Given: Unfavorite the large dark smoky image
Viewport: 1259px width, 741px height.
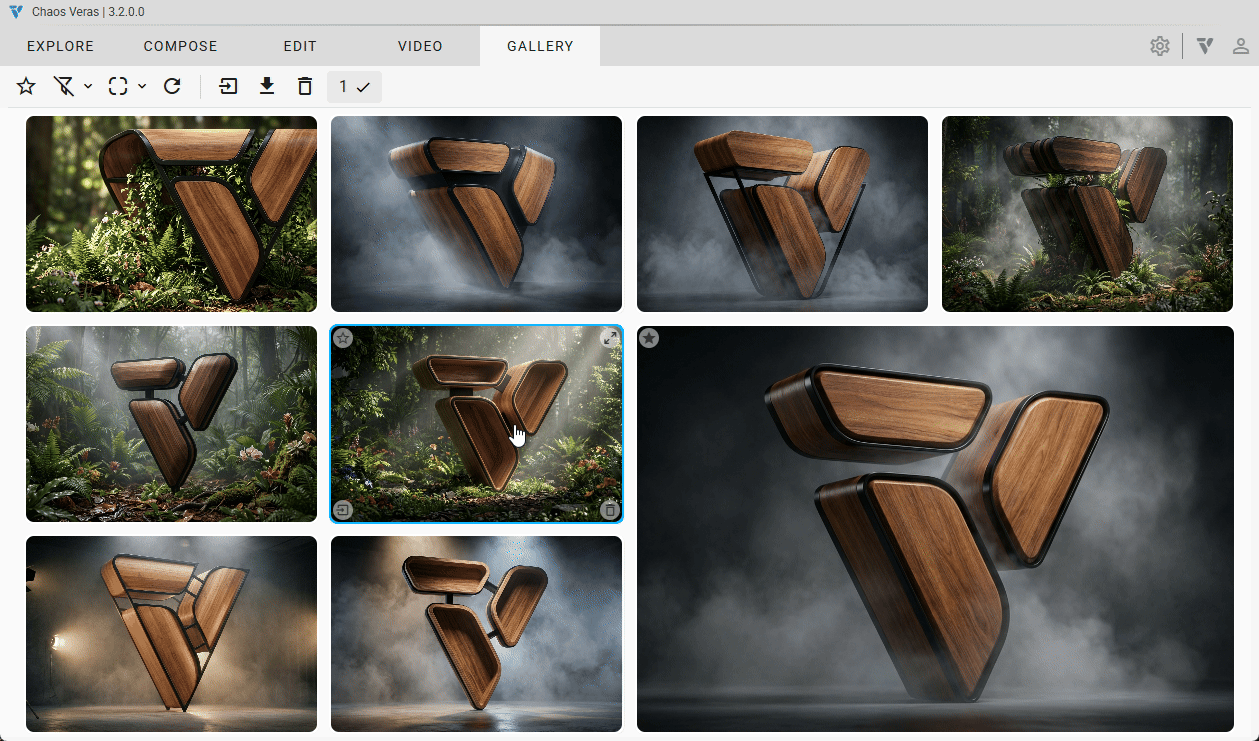Looking at the screenshot, I should tap(649, 338).
